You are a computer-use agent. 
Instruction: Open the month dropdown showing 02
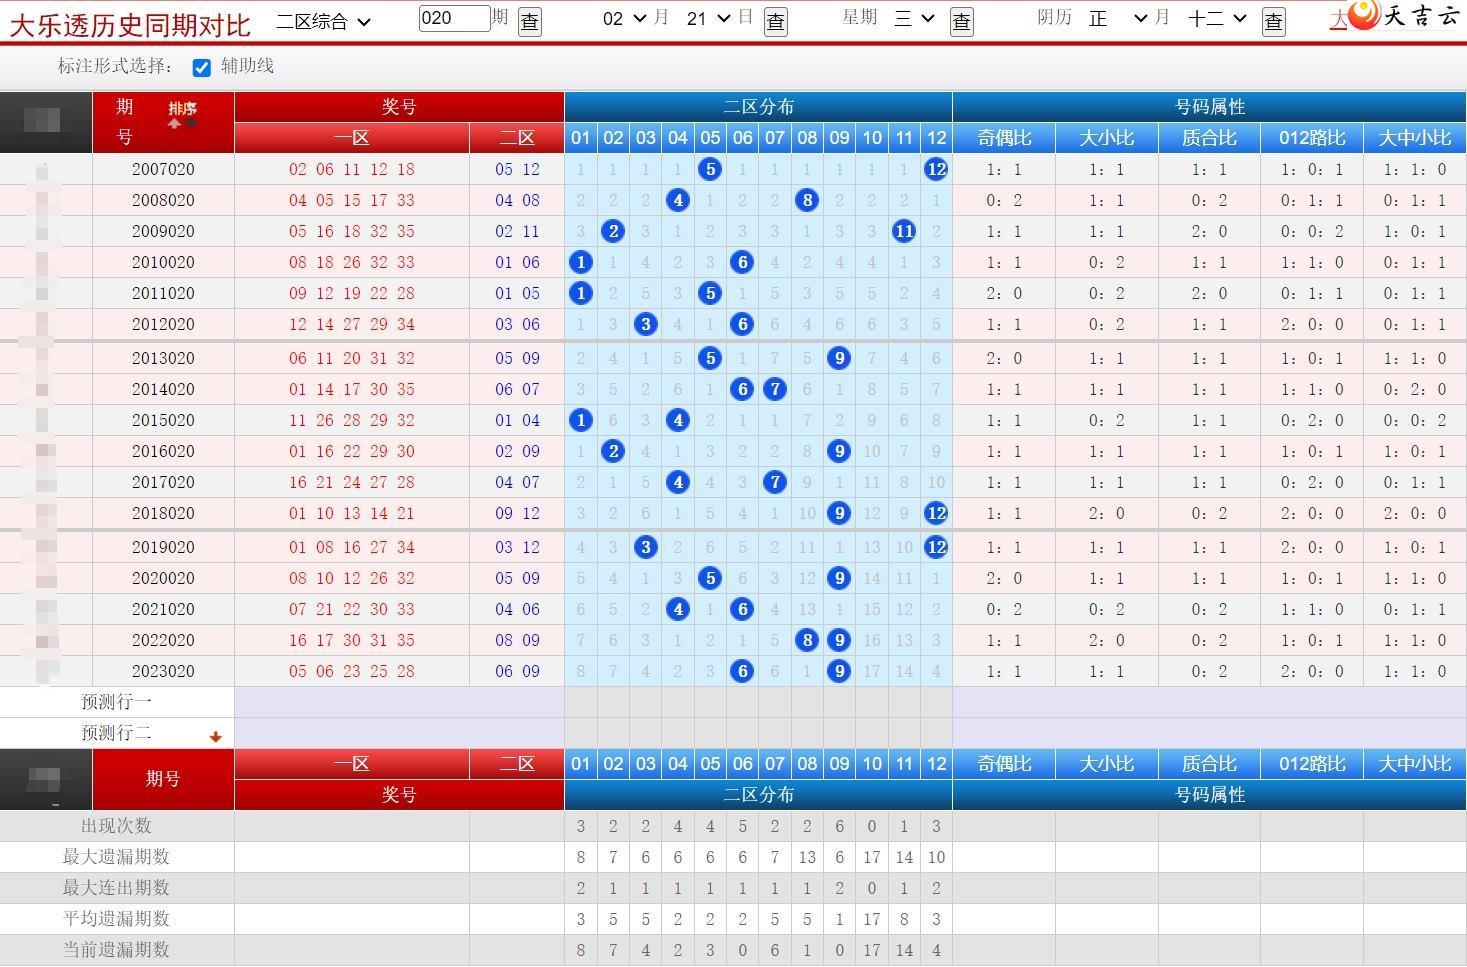[625, 18]
